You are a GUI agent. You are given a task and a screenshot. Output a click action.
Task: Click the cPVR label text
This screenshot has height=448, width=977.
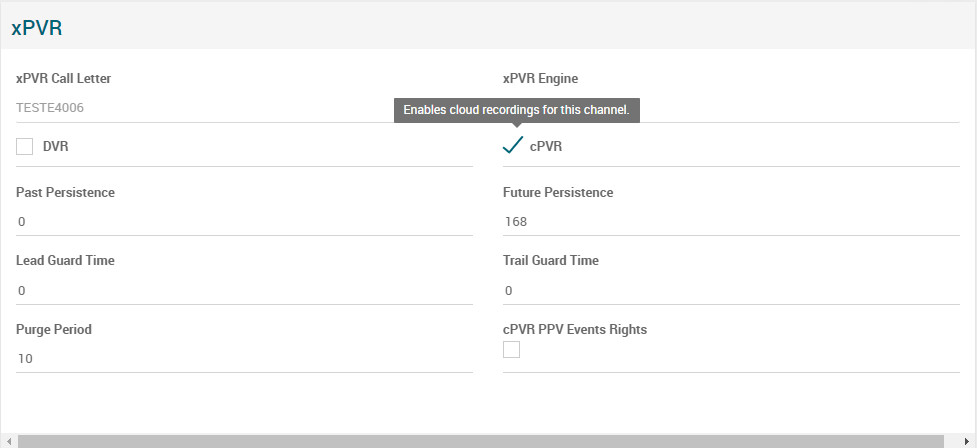pos(546,147)
